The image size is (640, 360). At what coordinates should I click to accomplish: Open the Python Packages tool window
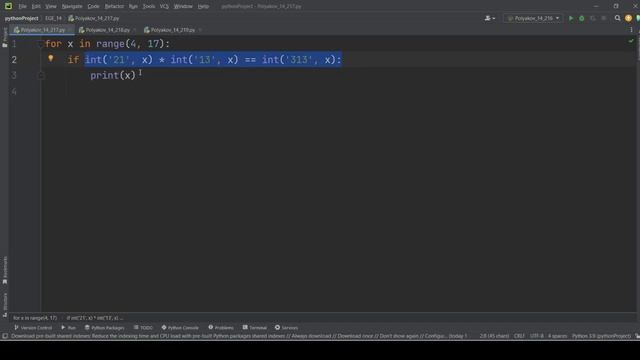click(x=104, y=328)
